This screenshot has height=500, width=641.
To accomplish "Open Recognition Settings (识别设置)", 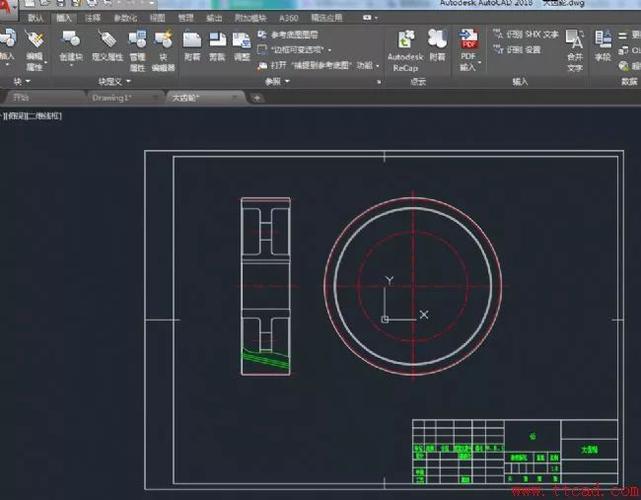I will (x=517, y=50).
